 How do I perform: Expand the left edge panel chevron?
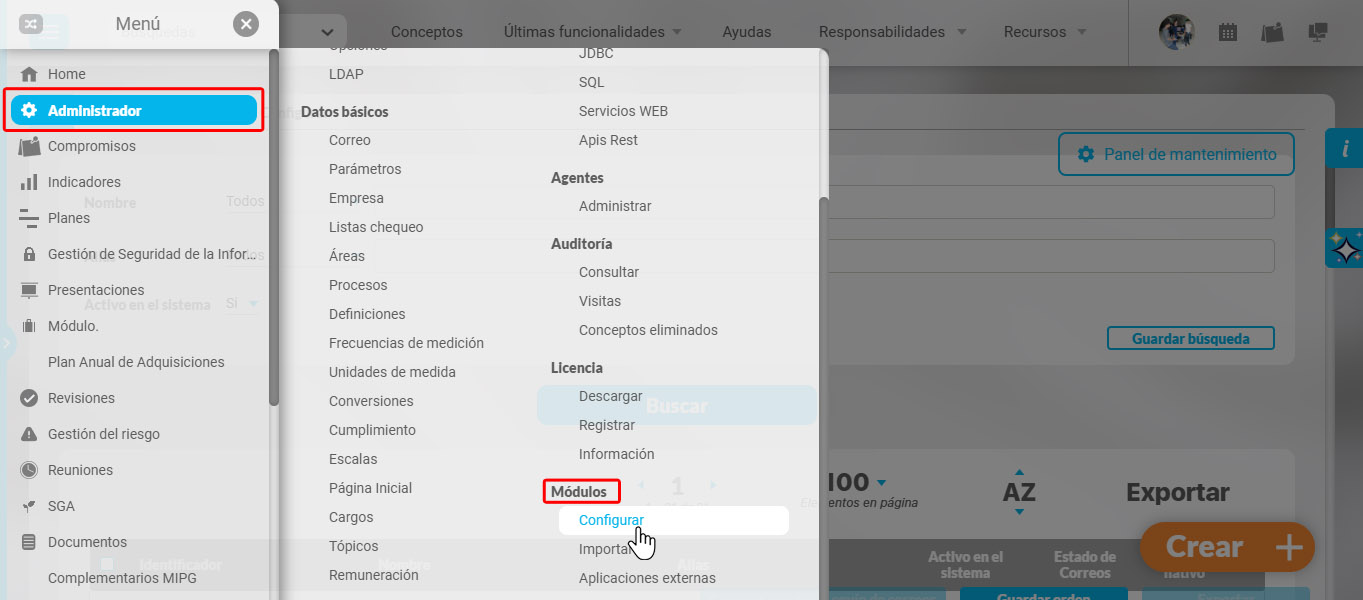pyautogui.click(x=6, y=343)
